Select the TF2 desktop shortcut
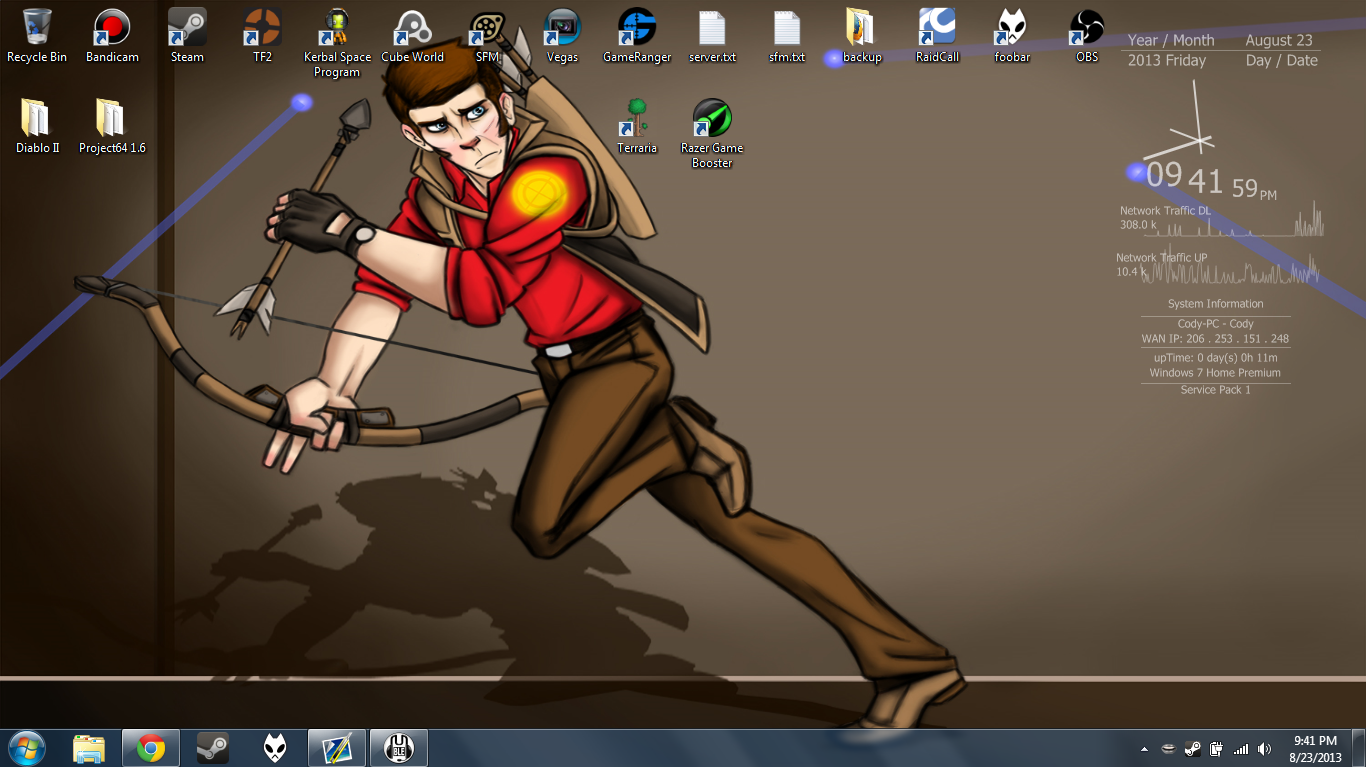 point(262,36)
